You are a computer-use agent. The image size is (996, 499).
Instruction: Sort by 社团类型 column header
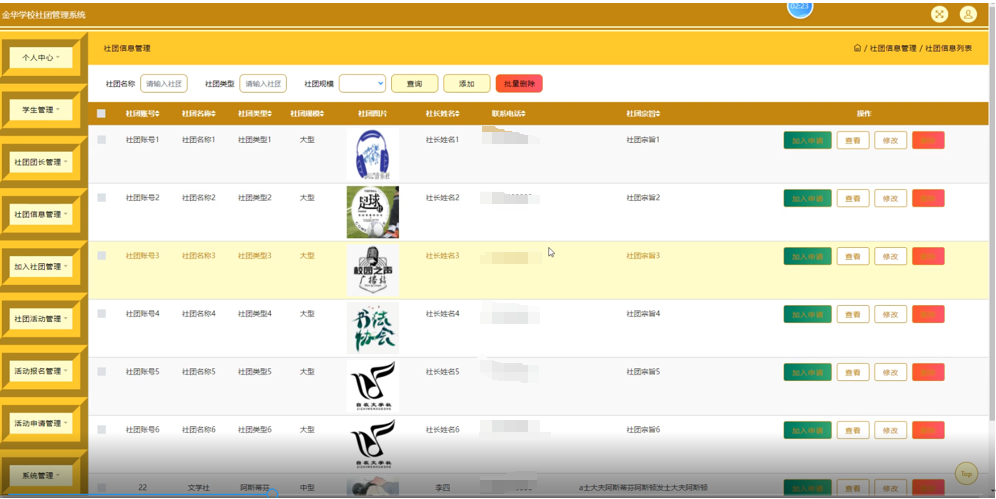(x=254, y=114)
